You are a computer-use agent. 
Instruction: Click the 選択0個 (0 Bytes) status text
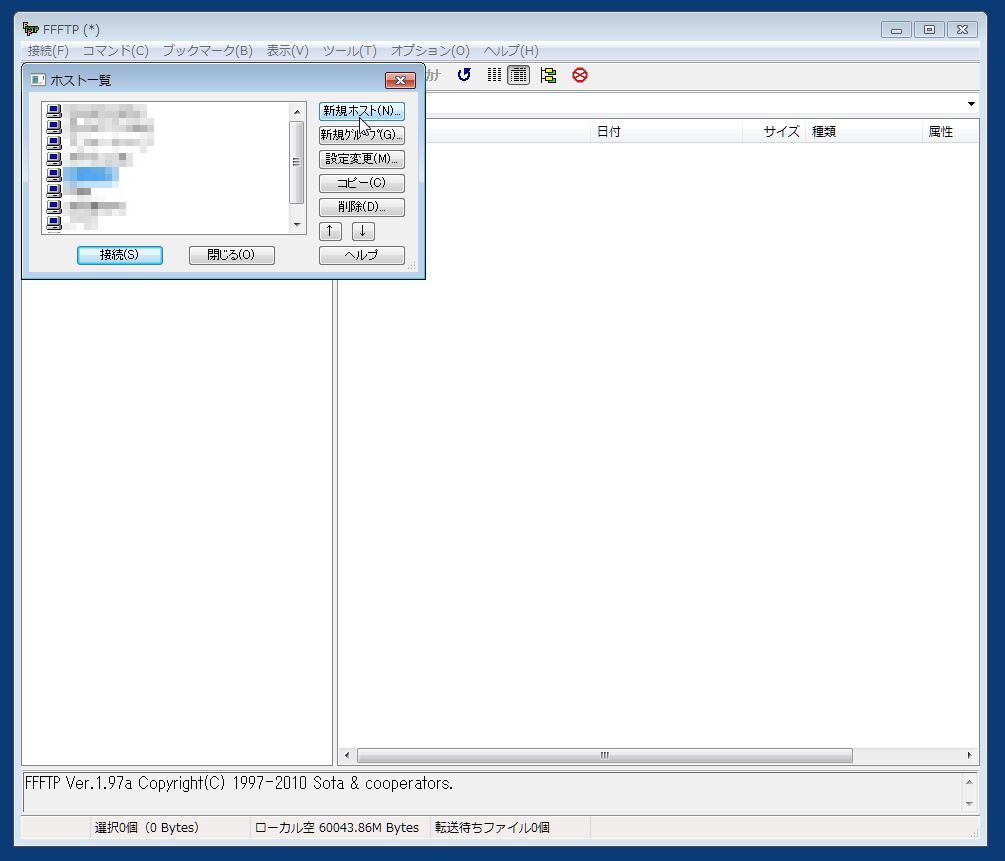[147, 828]
